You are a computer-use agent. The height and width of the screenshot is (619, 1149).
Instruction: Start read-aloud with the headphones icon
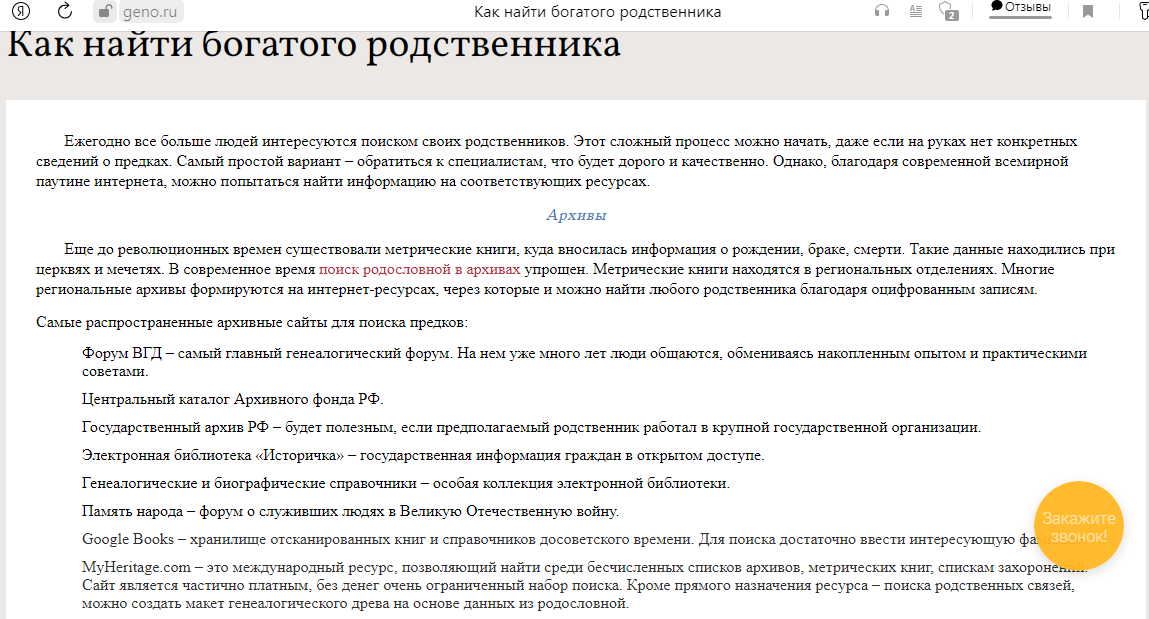pyautogui.click(x=882, y=11)
